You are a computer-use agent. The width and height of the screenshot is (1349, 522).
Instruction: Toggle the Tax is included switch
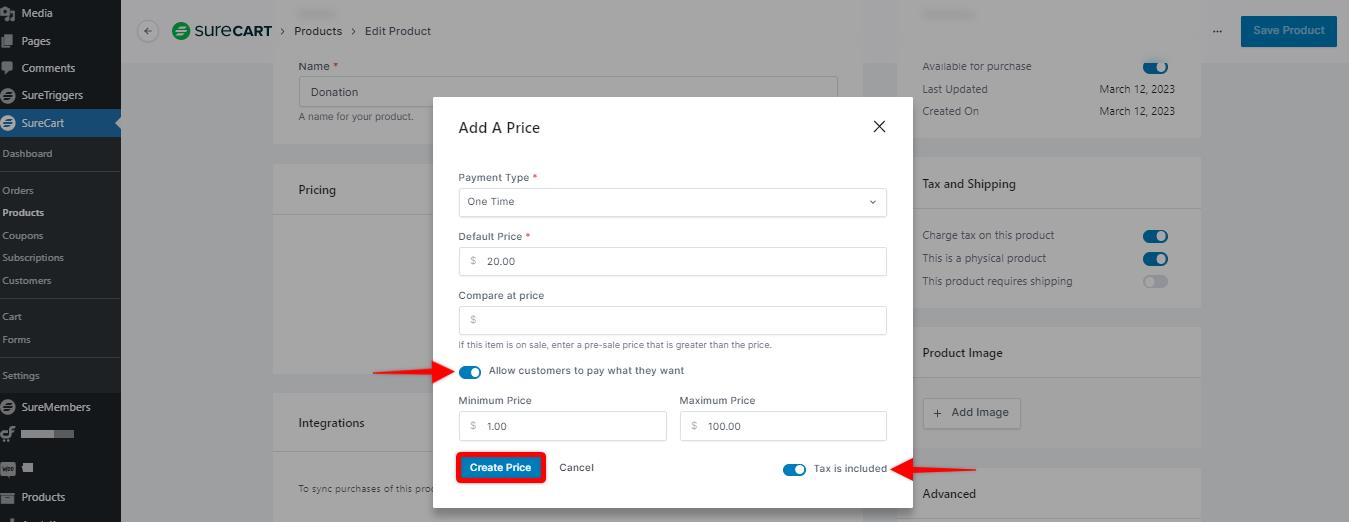coord(794,469)
